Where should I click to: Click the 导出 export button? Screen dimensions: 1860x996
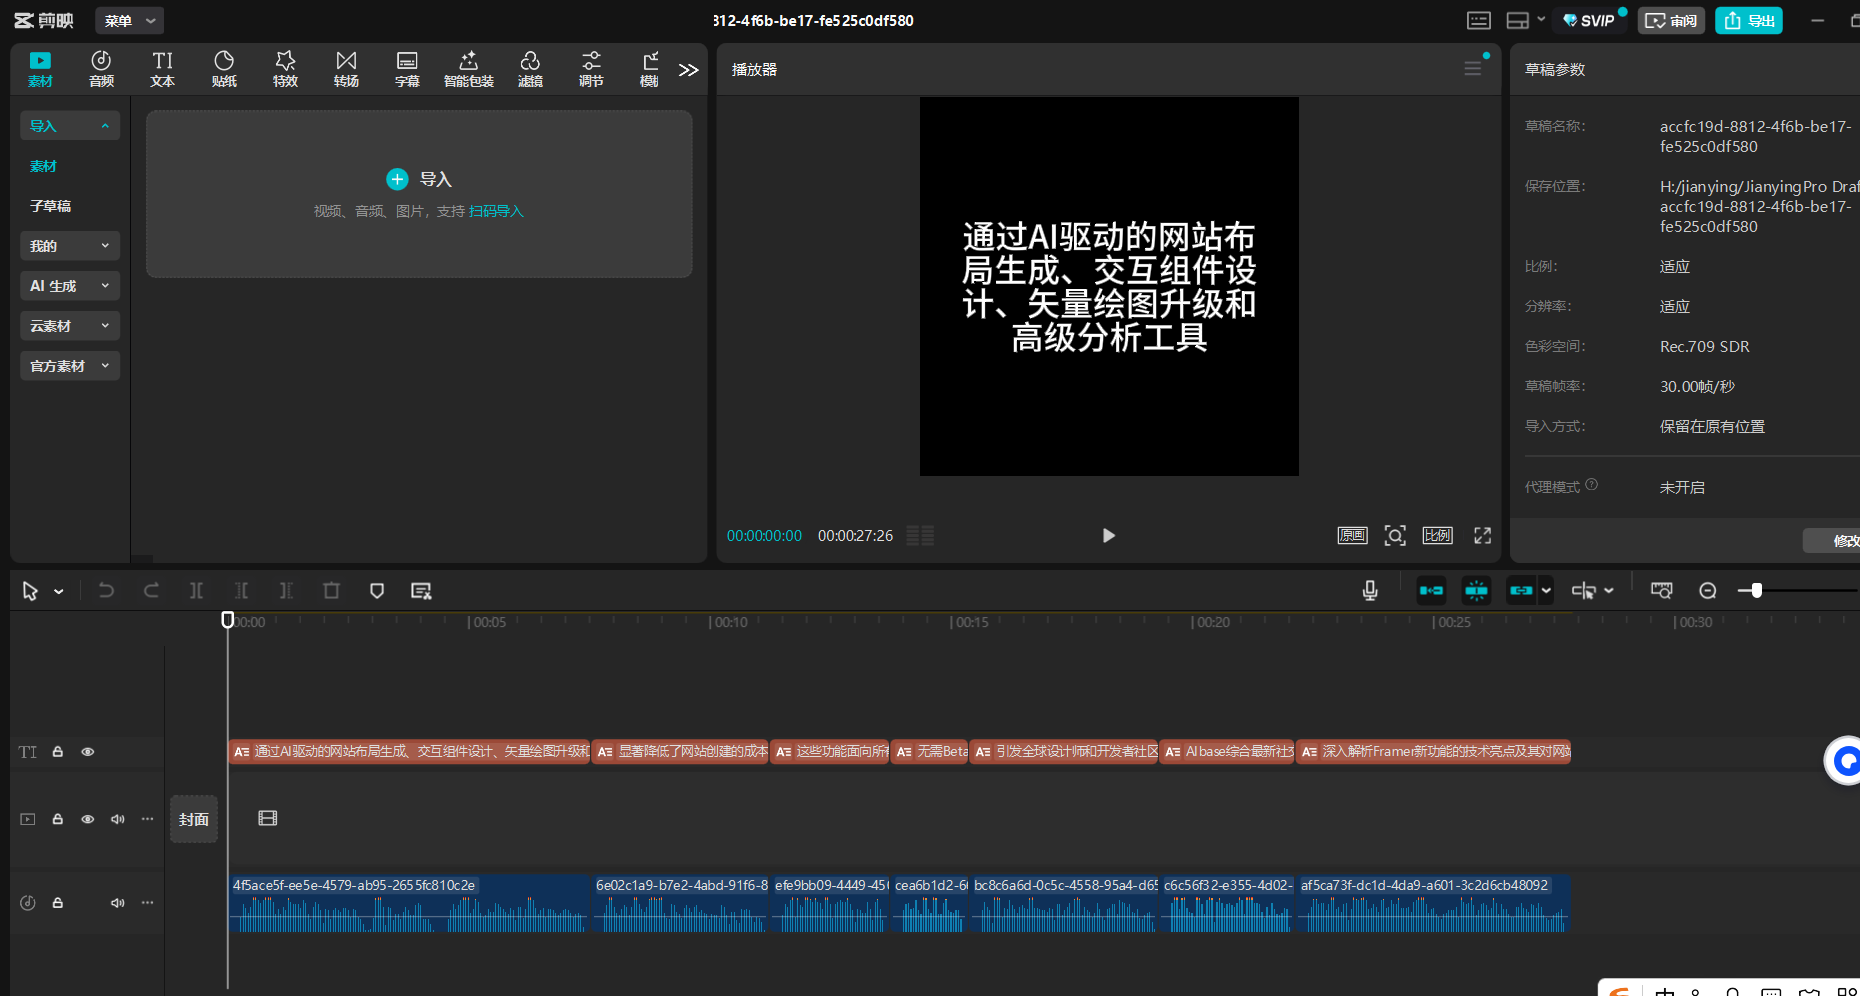pos(1749,21)
